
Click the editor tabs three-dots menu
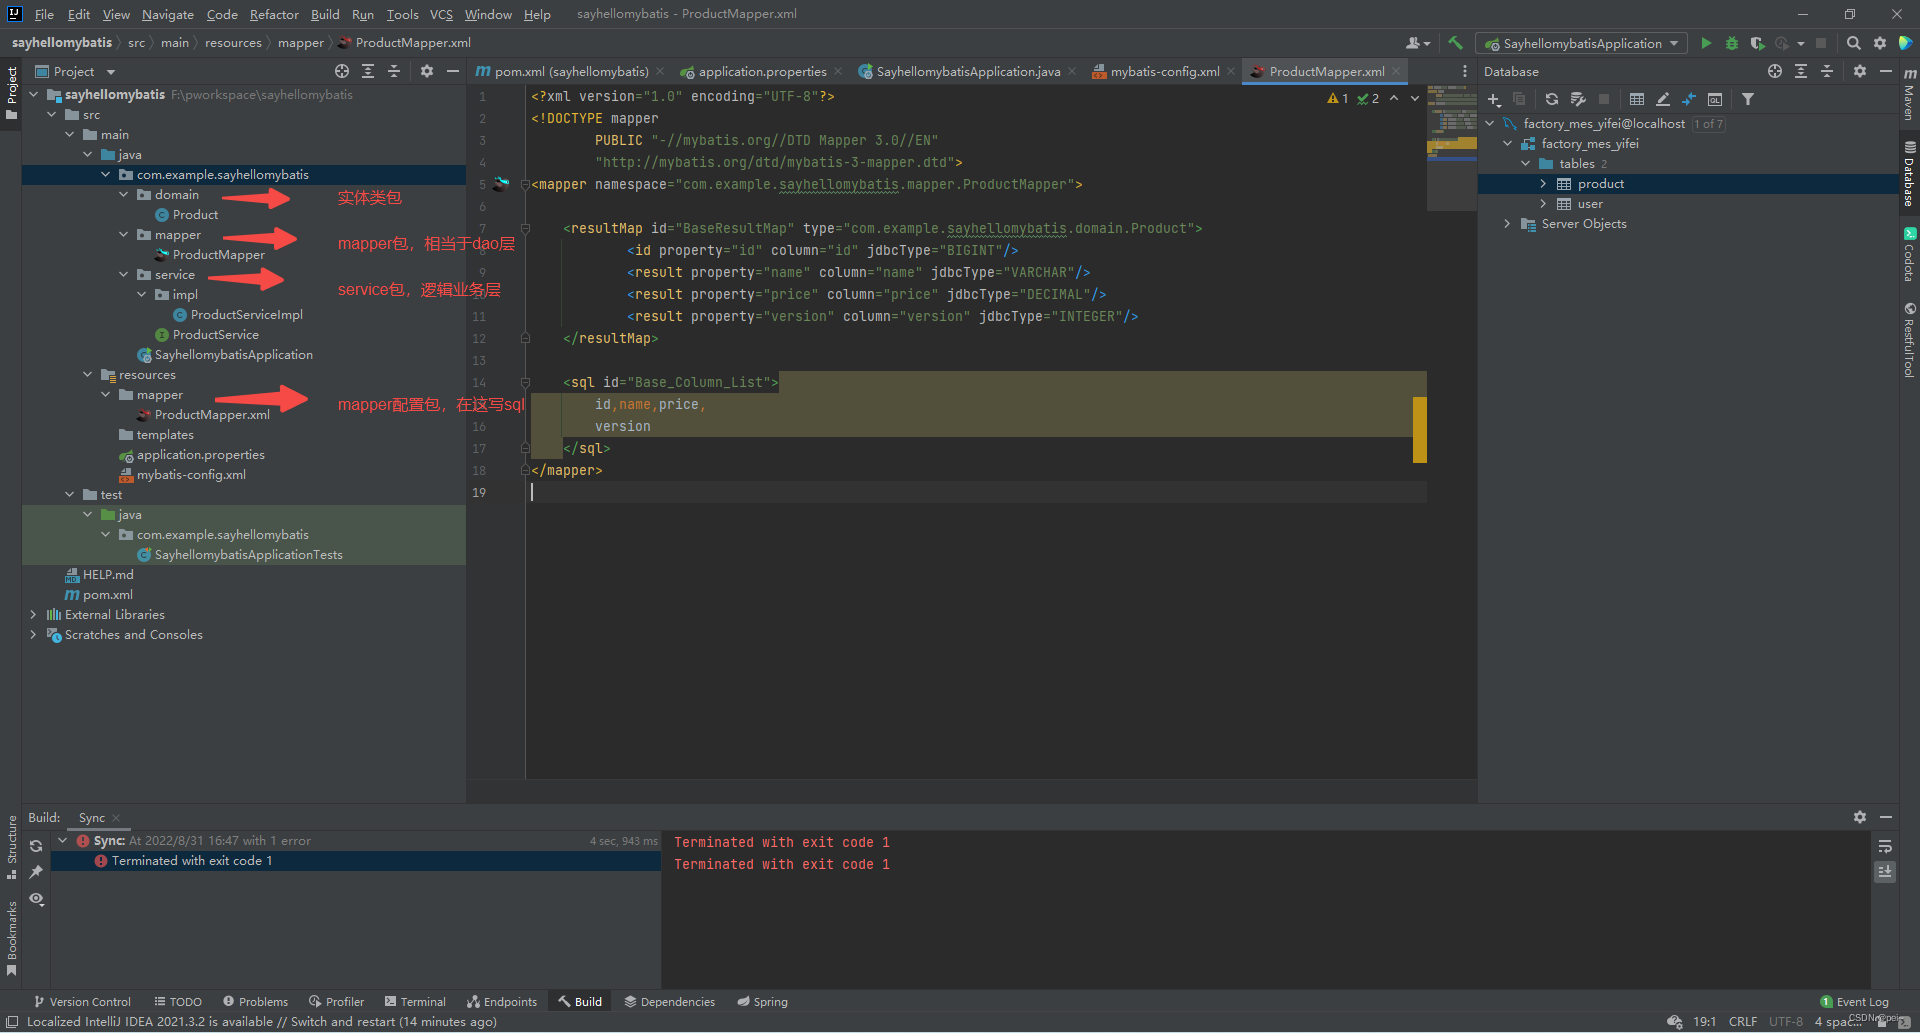pos(1465,71)
